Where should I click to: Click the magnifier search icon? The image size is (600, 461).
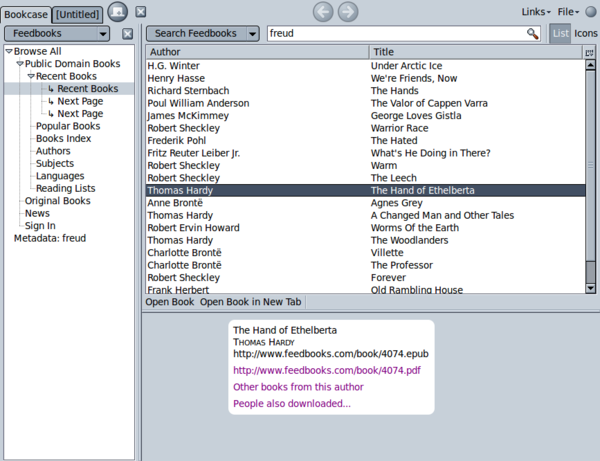(x=533, y=34)
